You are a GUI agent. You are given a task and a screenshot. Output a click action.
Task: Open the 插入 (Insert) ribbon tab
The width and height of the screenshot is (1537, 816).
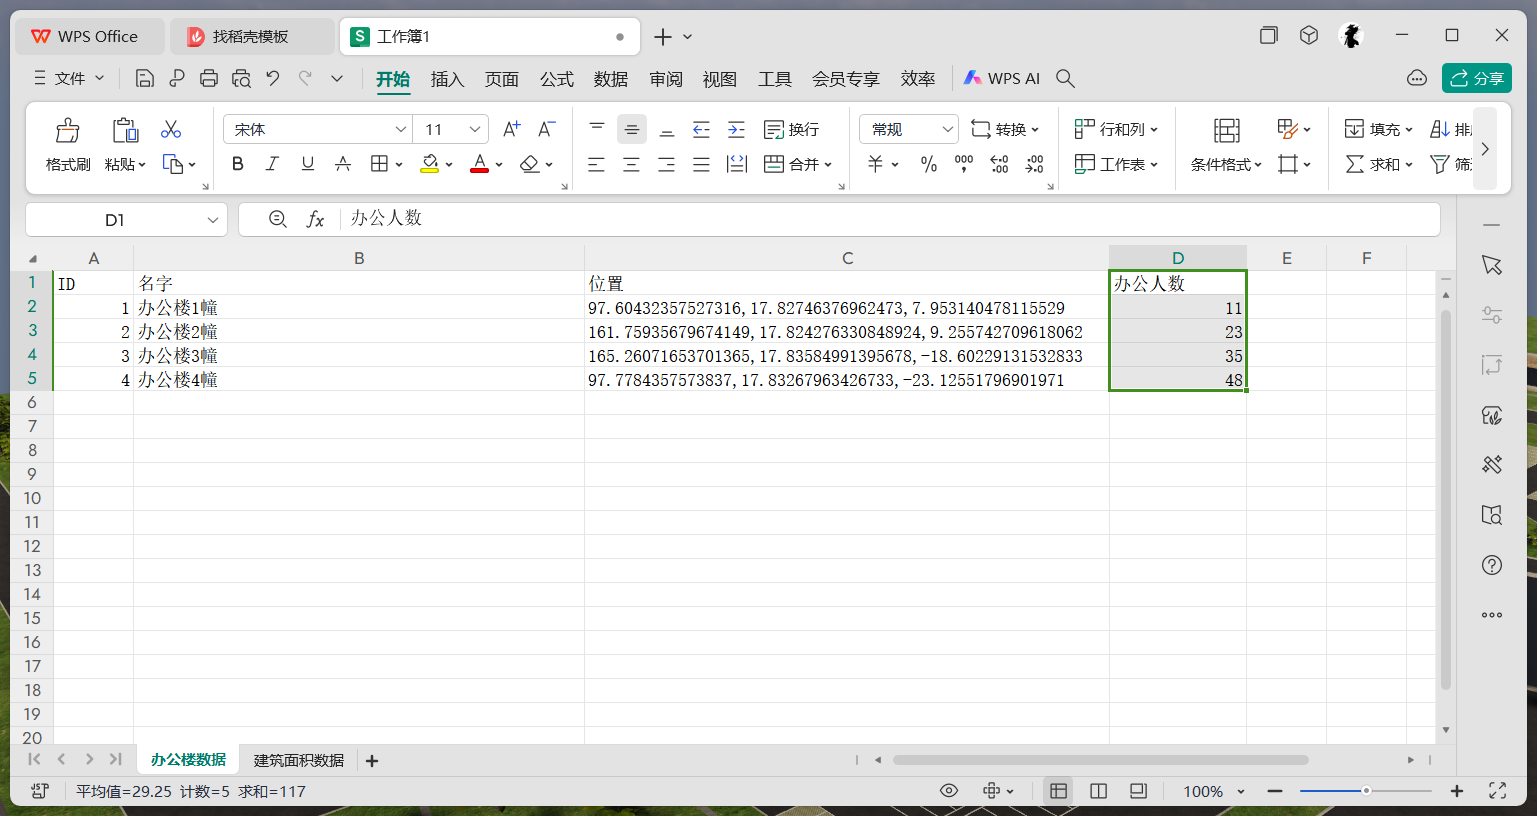[447, 79]
